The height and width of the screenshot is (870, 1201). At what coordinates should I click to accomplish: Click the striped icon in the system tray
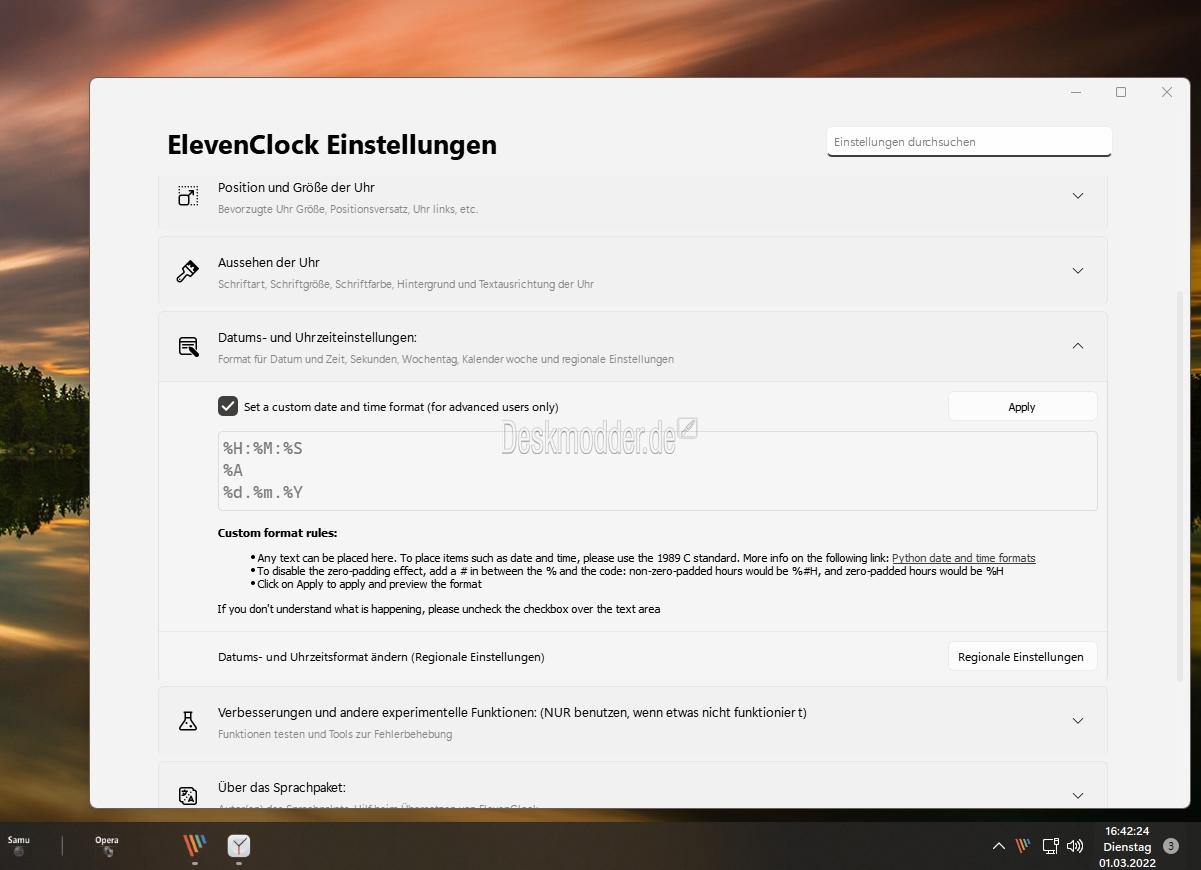[1023, 846]
